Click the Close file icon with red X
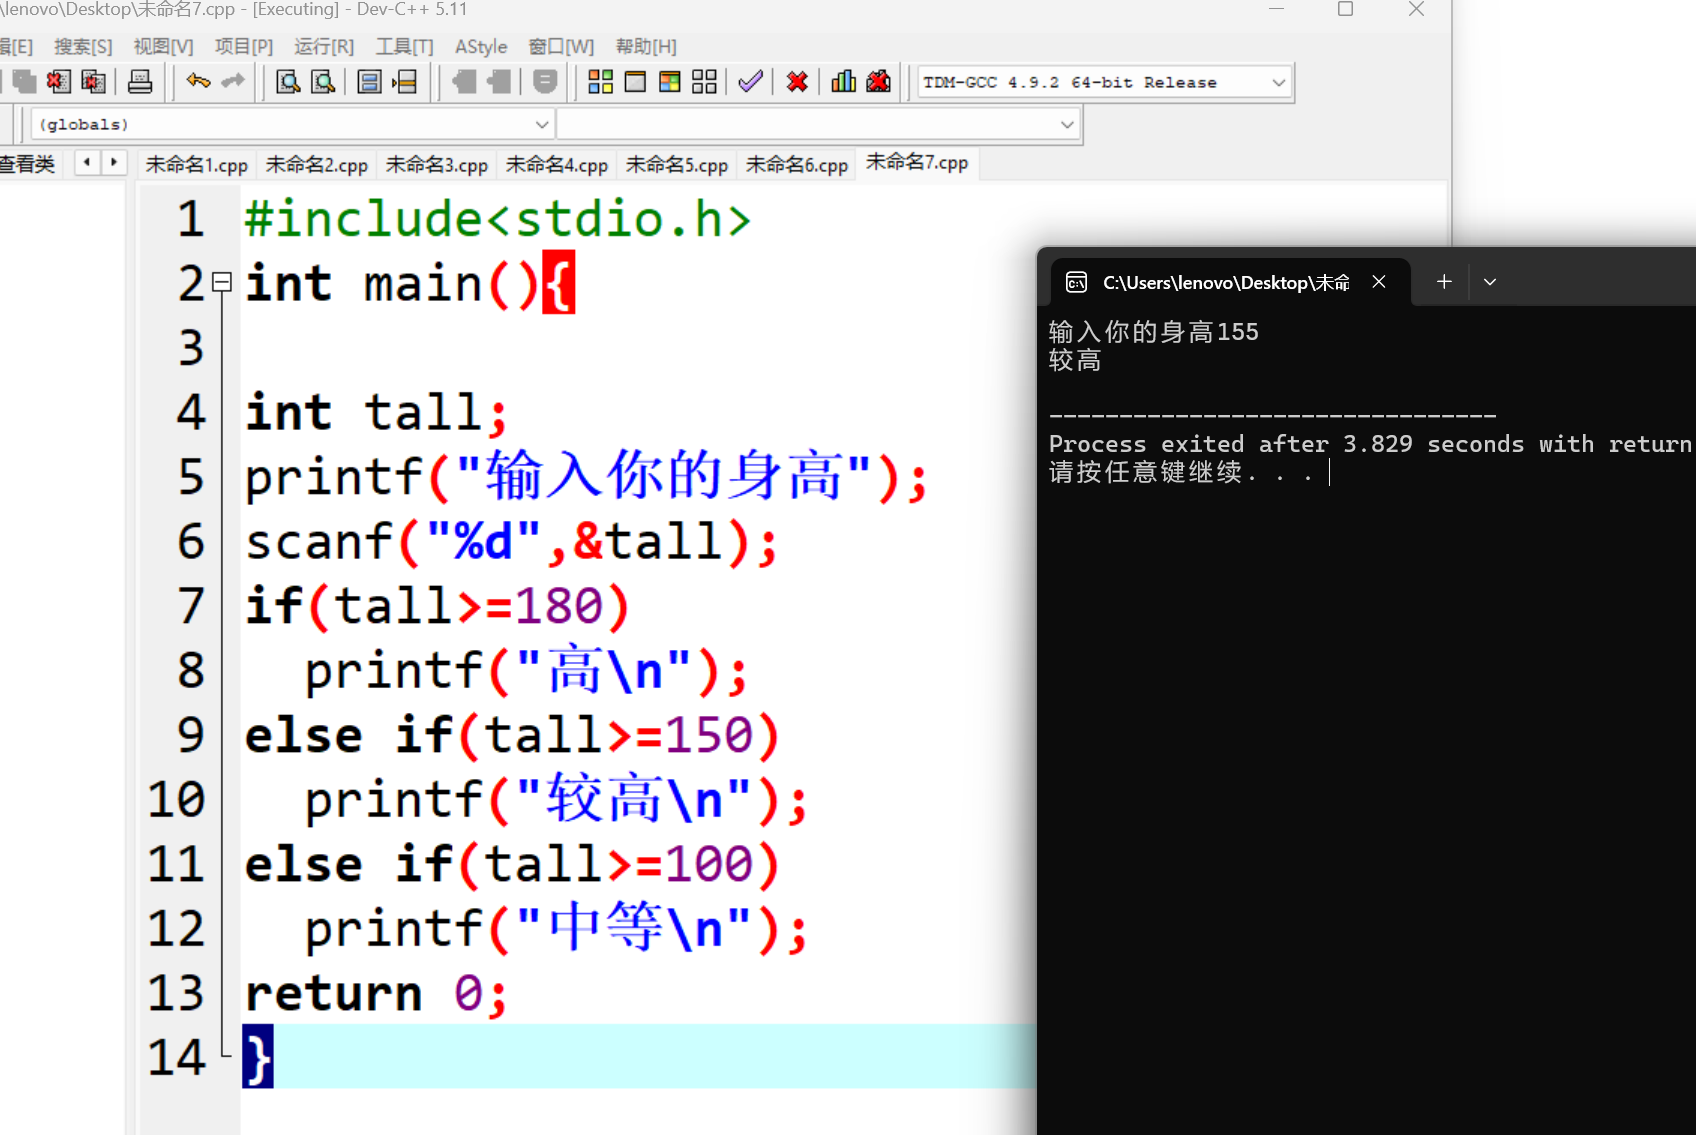Image resolution: width=1696 pixels, height=1135 pixels. (59, 82)
